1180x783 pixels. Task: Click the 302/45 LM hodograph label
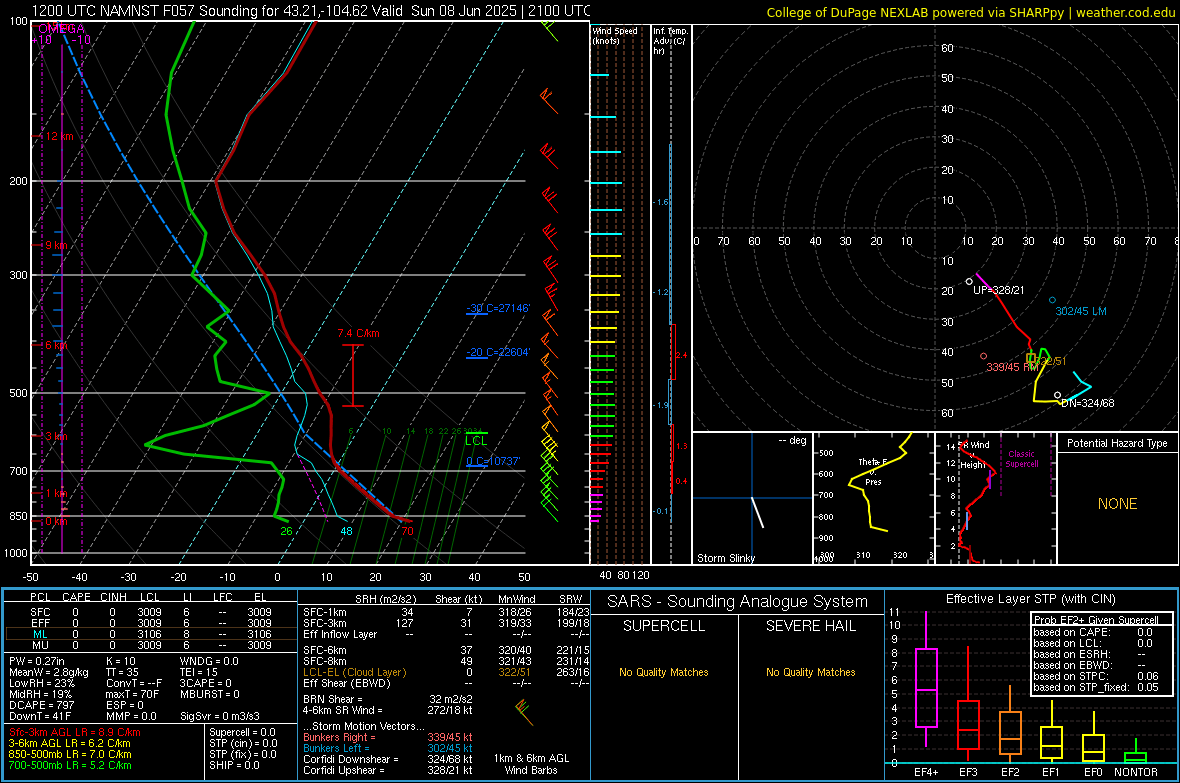click(1081, 311)
